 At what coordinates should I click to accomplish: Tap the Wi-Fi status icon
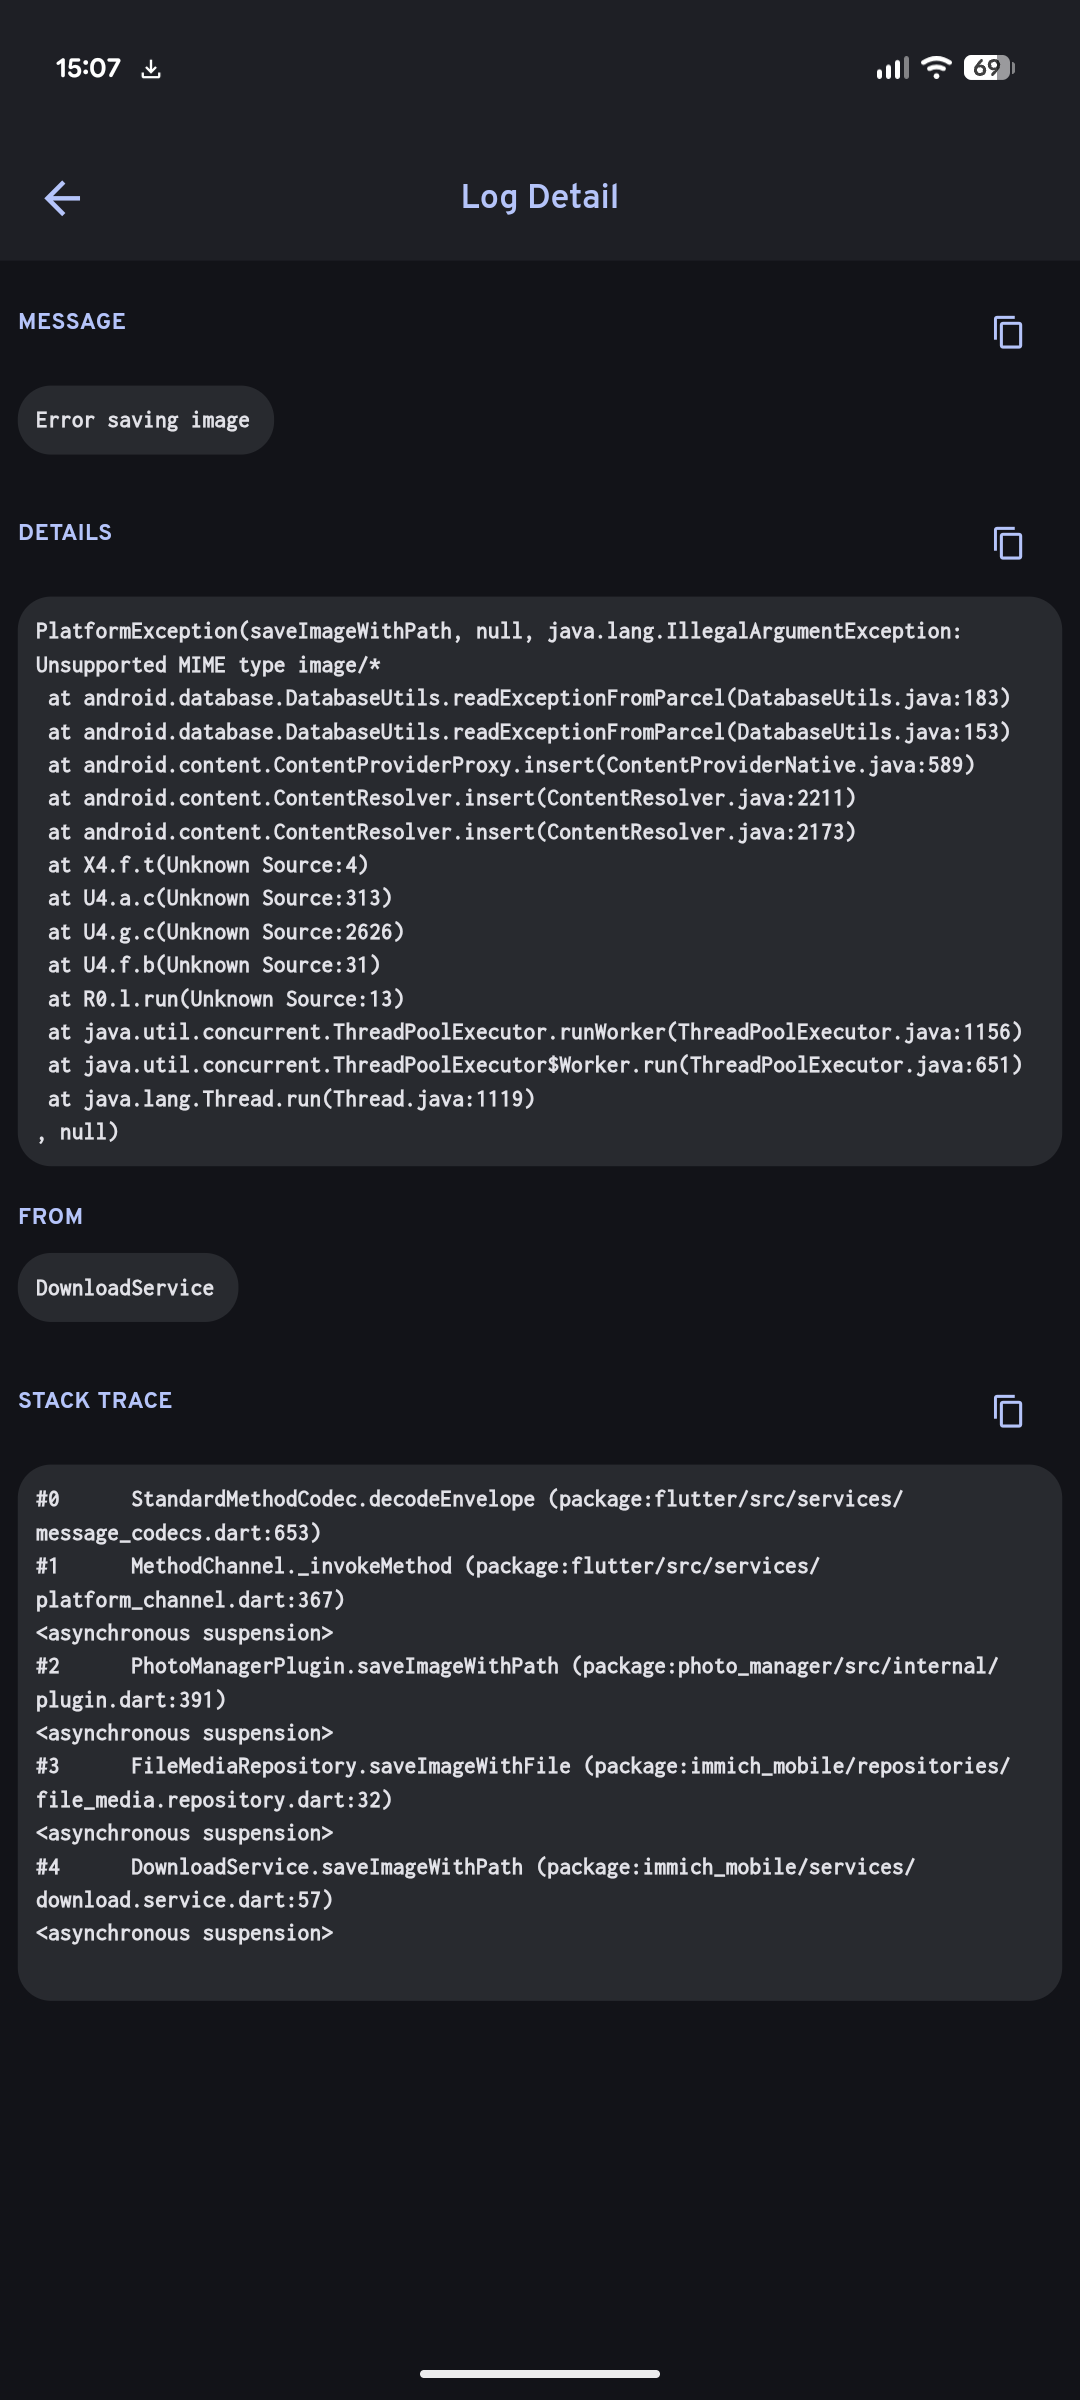pyautogui.click(x=936, y=68)
